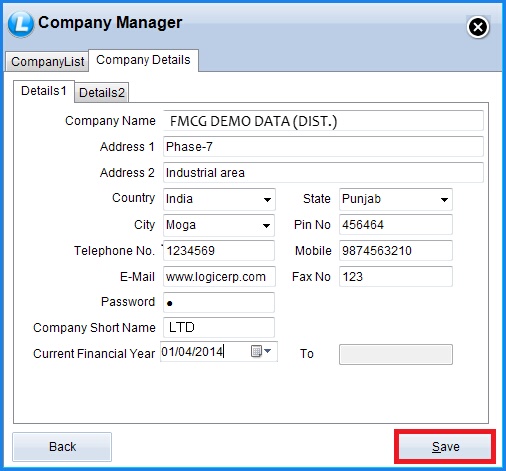Screen dimensions: 506x471
Task: Click into the Address 1 field
Action: (x=323, y=146)
